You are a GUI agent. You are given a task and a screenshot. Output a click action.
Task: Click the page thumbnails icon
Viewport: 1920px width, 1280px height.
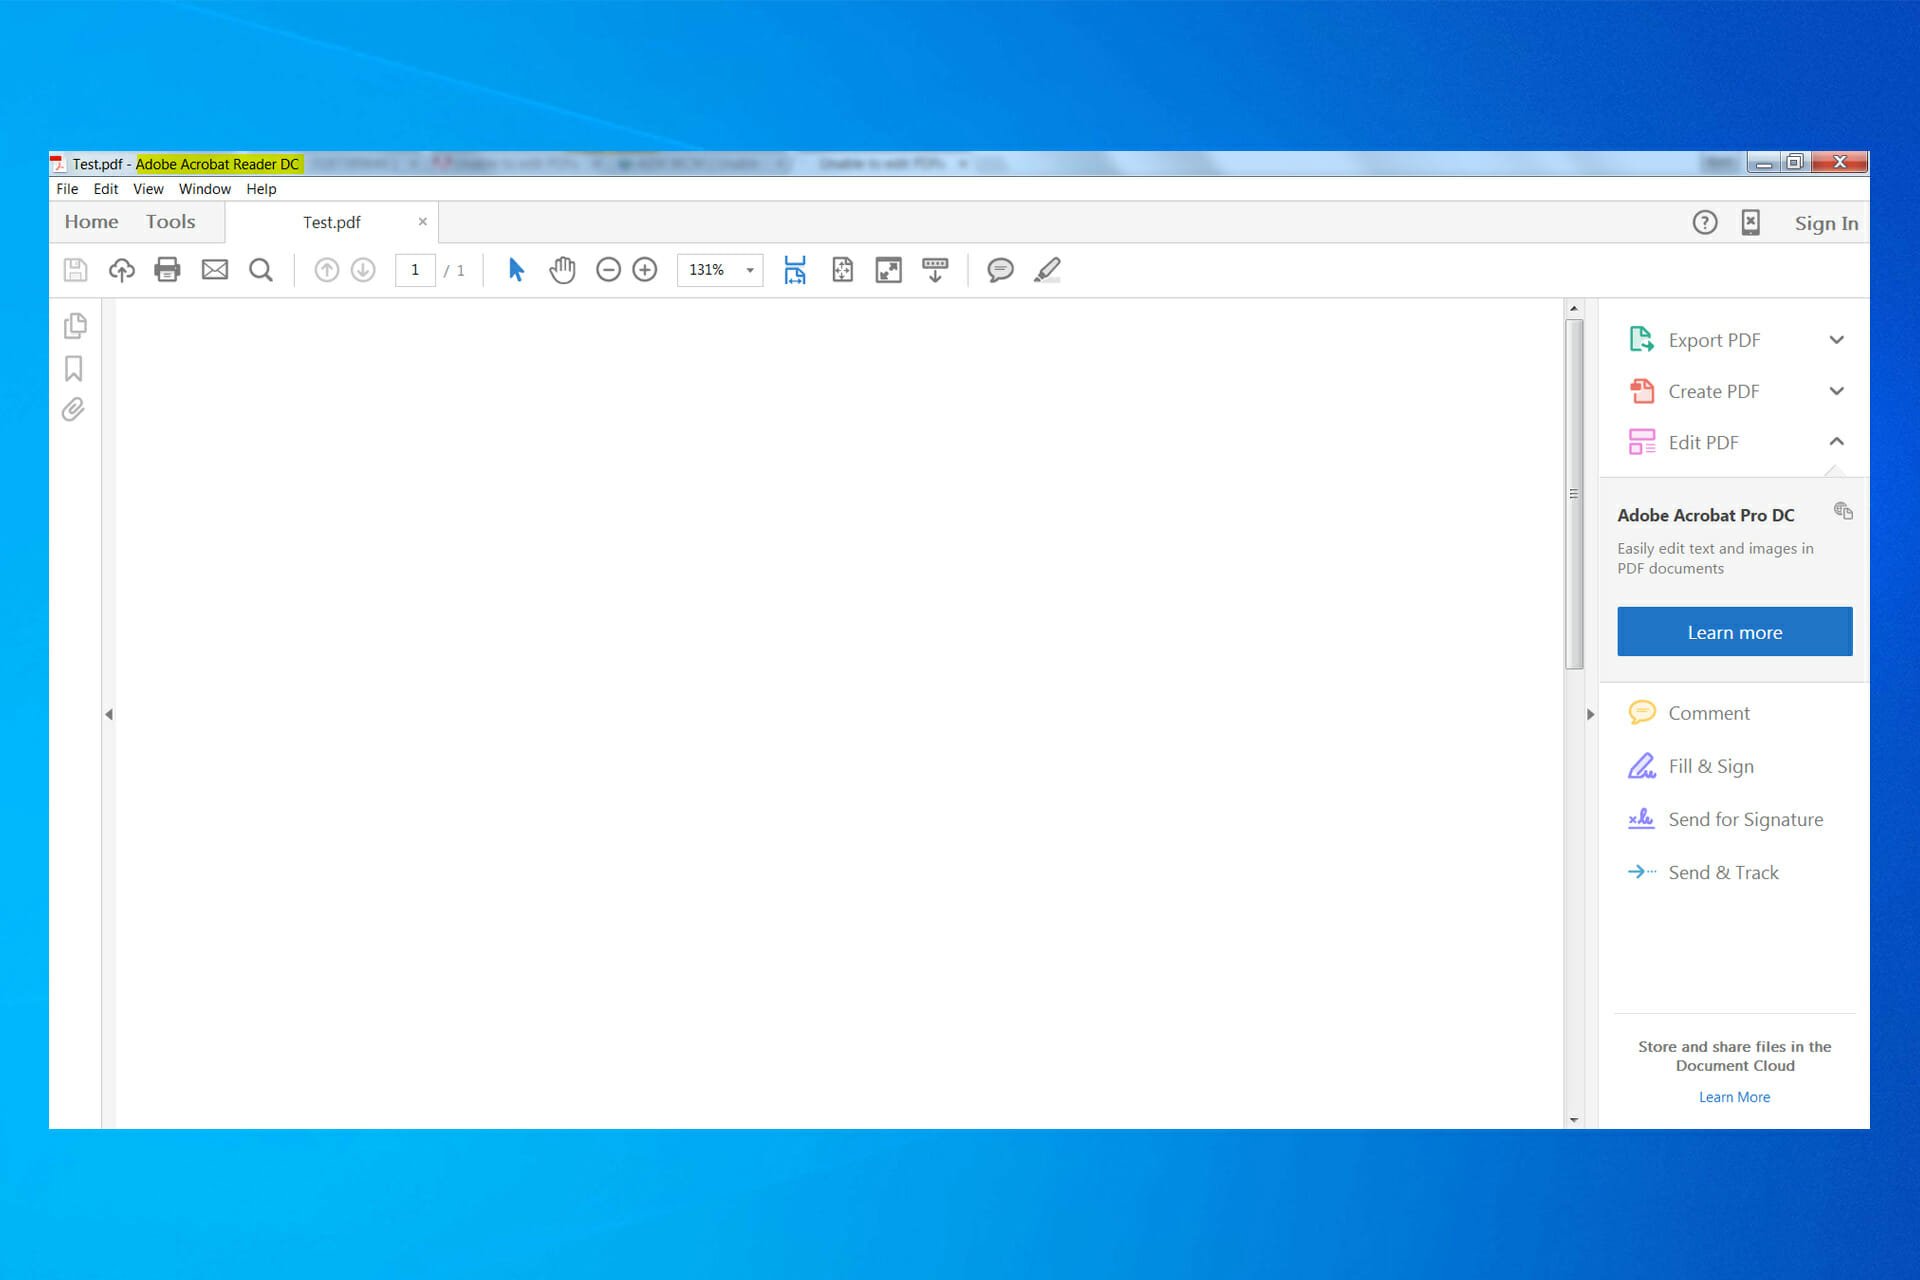74,324
